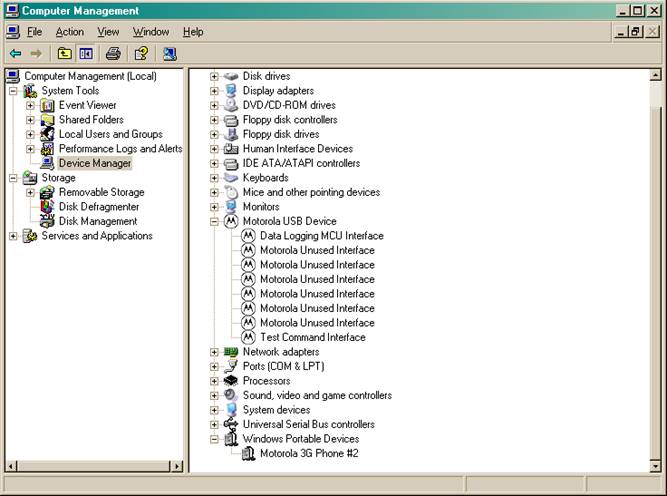Open the File menu
Image resolution: width=667 pixels, height=496 pixels.
(x=34, y=32)
